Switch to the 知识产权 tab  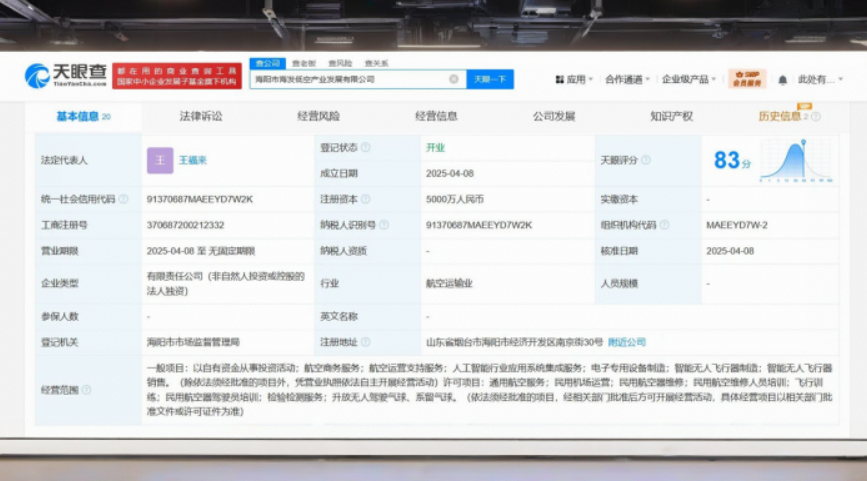tap(671, 116)
